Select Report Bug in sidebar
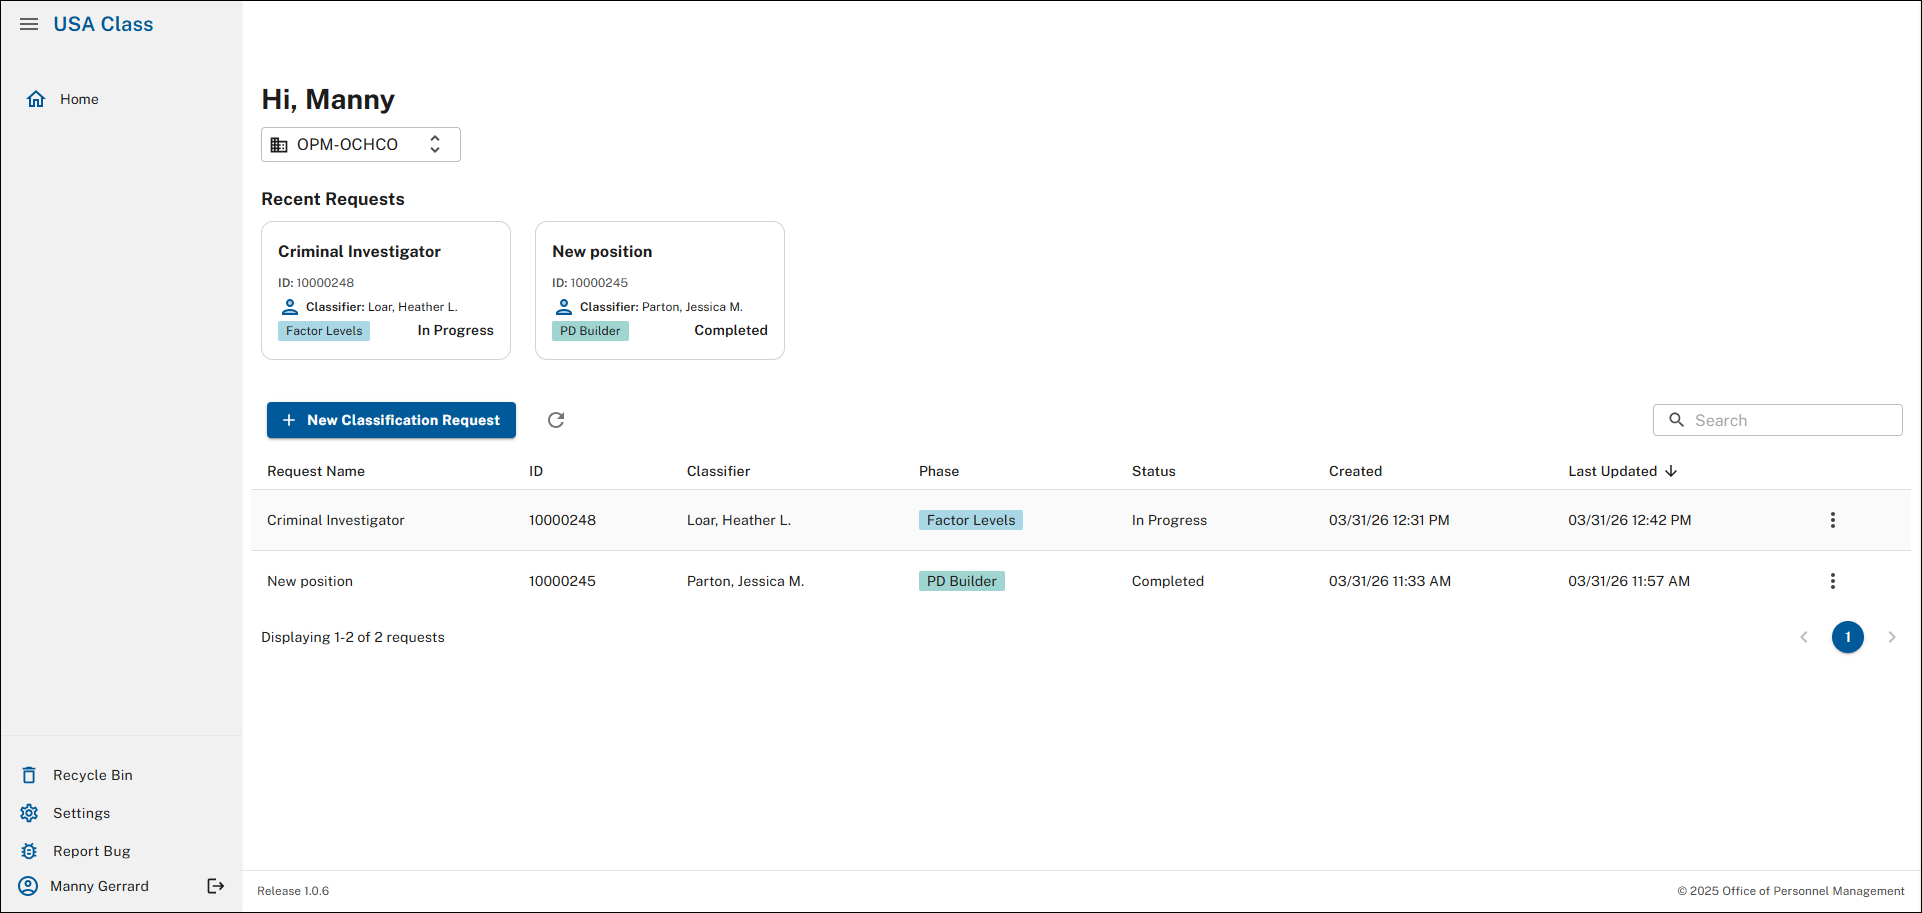The width and height of the screenshot is (1922, 913). pos(92,851)
